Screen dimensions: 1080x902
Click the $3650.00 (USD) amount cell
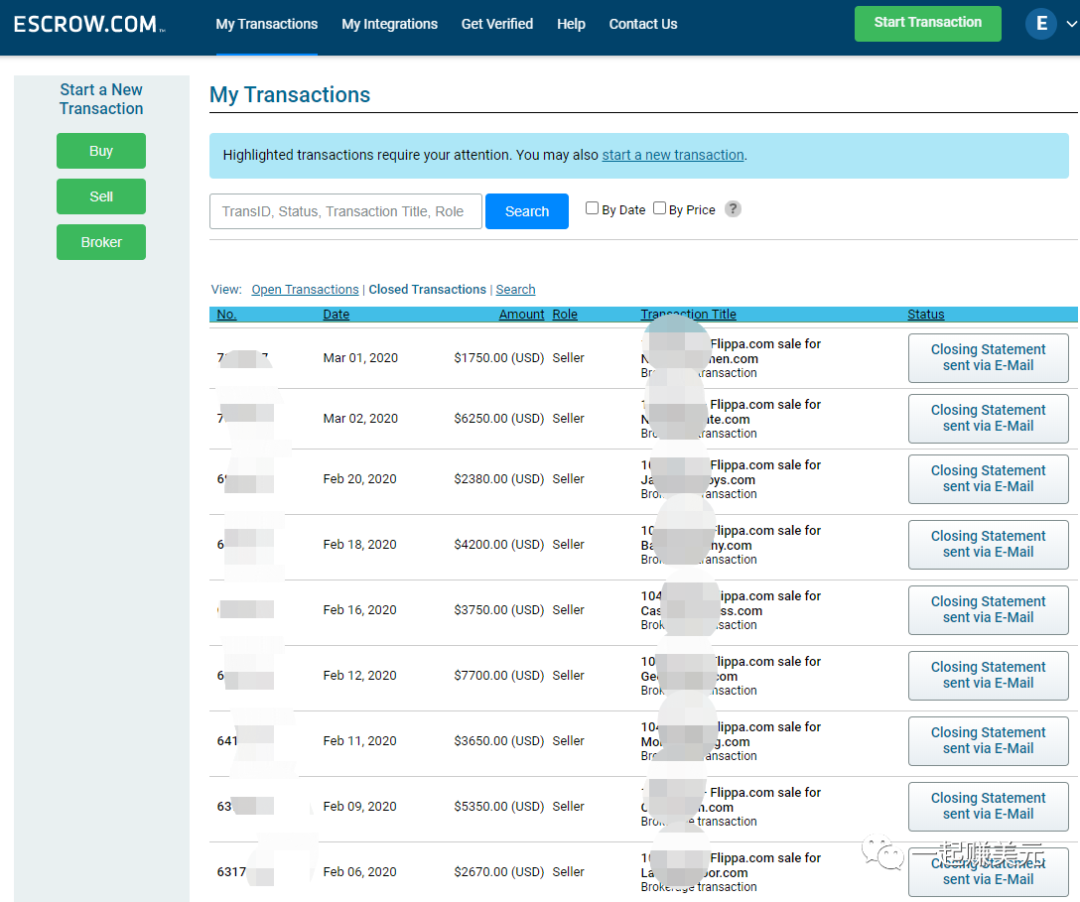click(499, 741)
